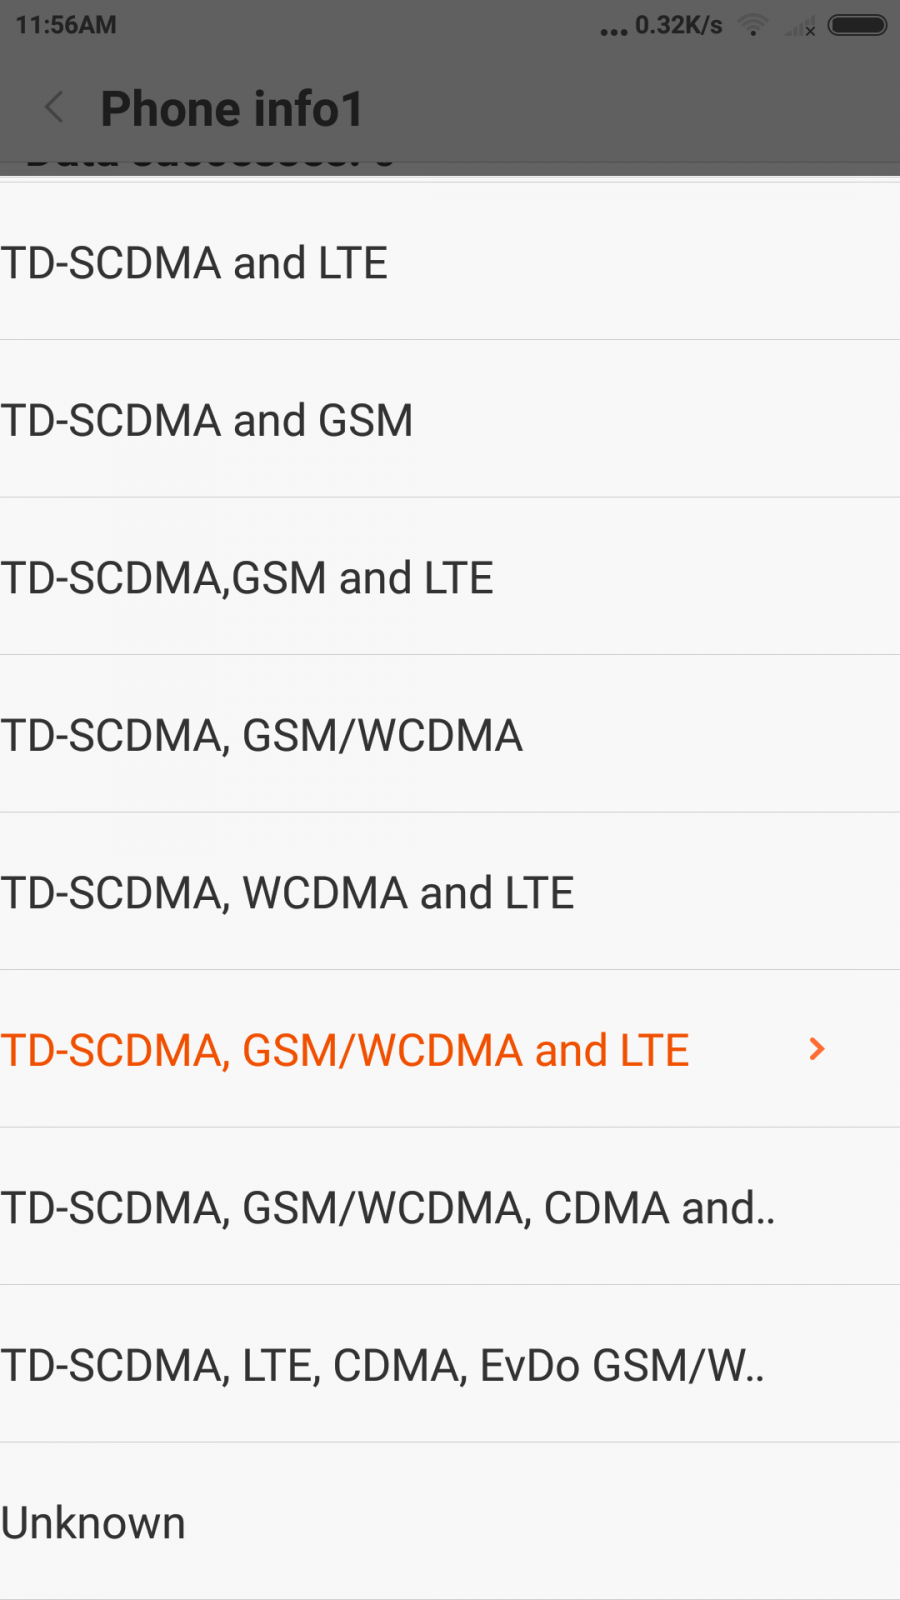Tap the three-dot status bar indicator
Image resolution: width=900 pixels, height=1600 pixels.
point(613,31)
